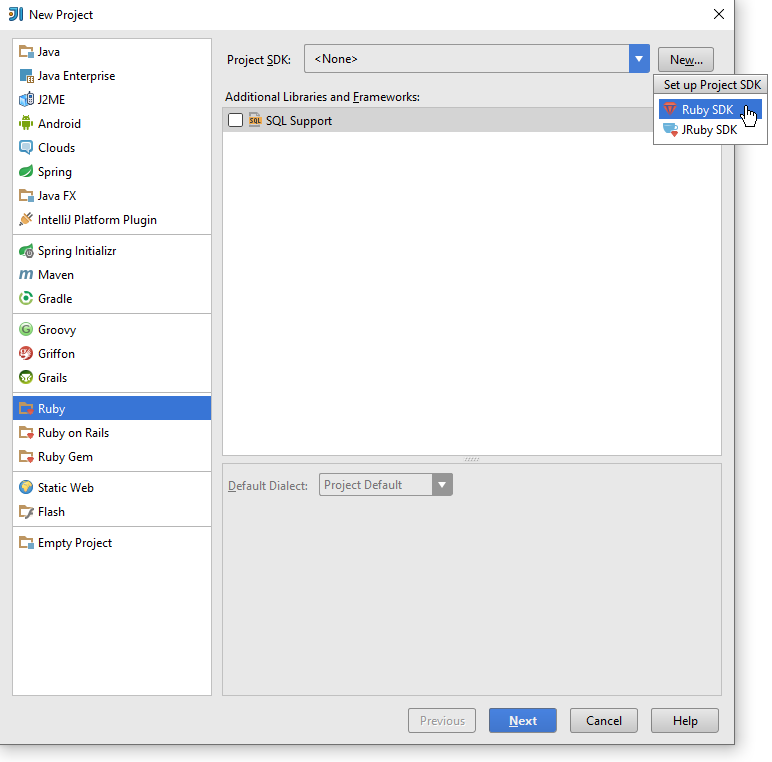Click the Ruby Gem label
Image resolution: width=772 pixels, height=762 pixels.
tap(65, 457)
